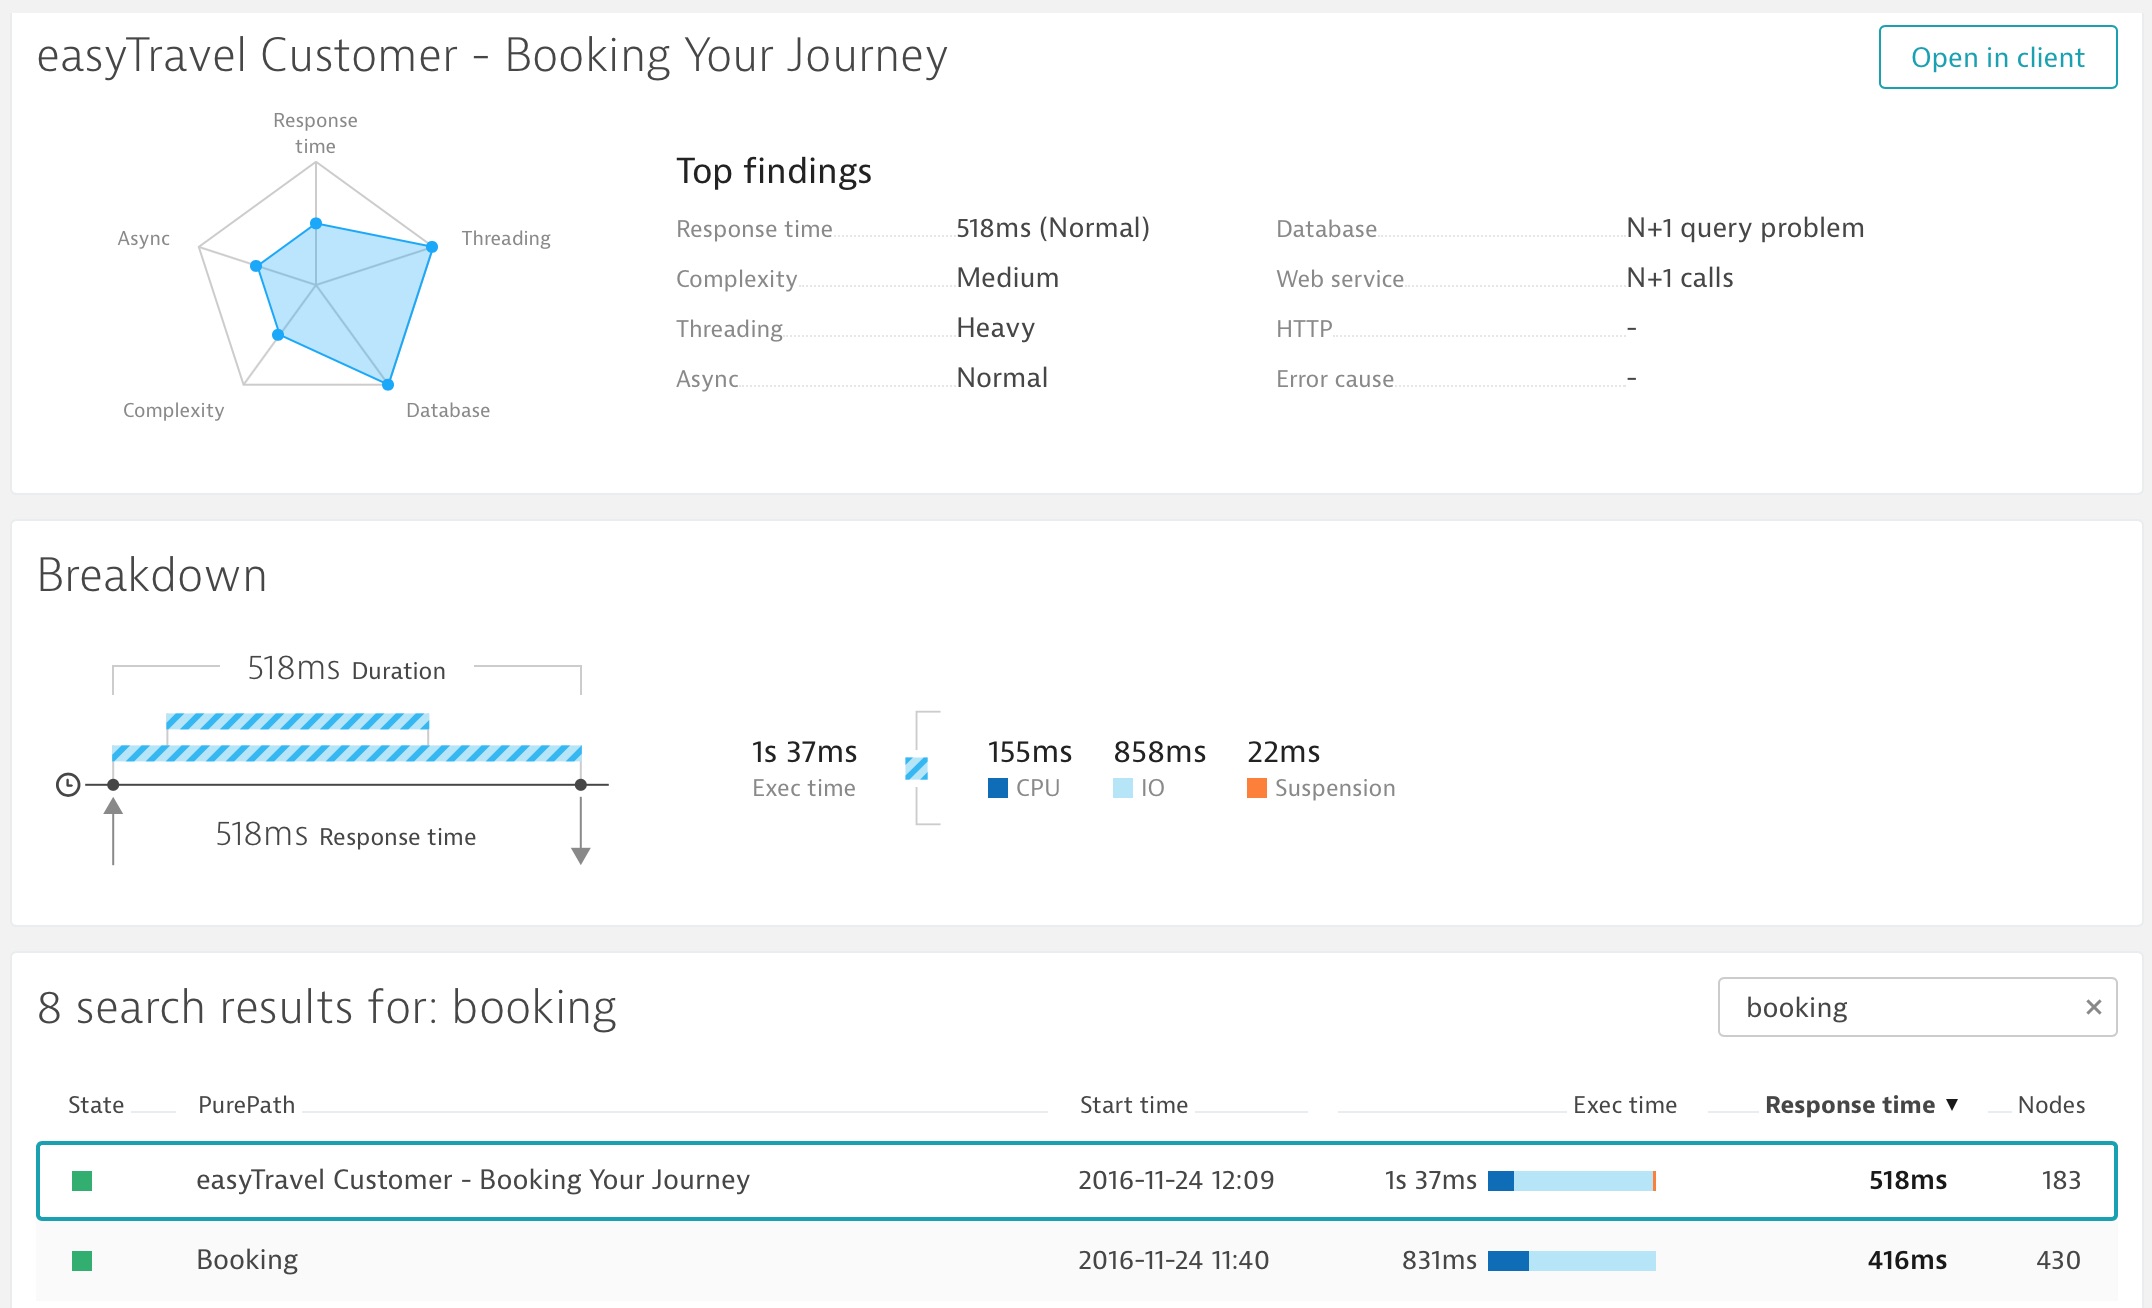Click the upper striped duration bar
The width and height of the screenshot is (2152, 1308).
(x=297, y=722)
